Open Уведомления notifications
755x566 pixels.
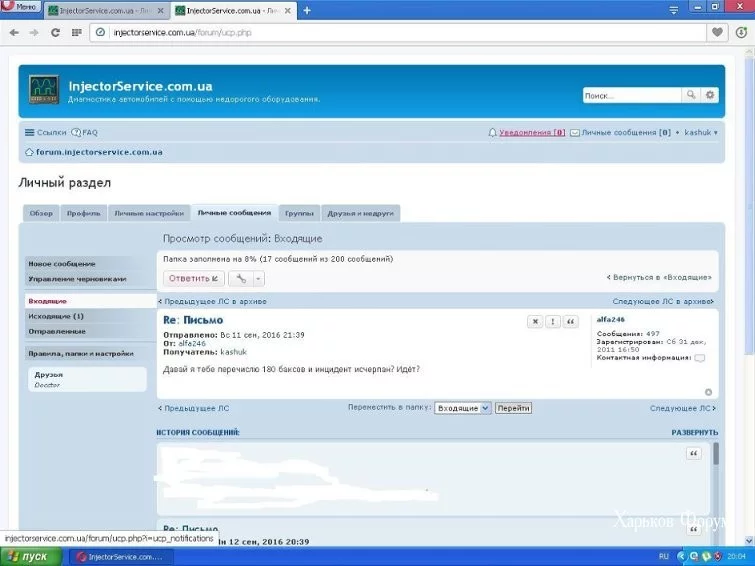527,132
